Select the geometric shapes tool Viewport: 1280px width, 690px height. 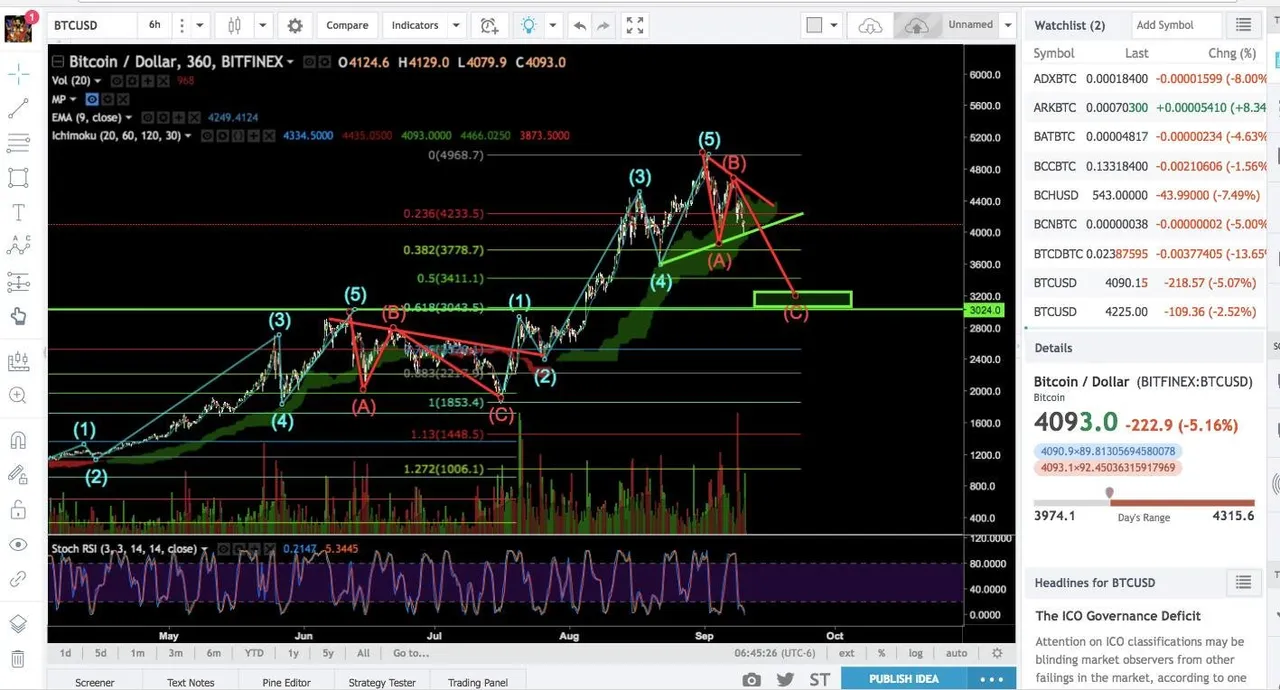click(18, 178)
